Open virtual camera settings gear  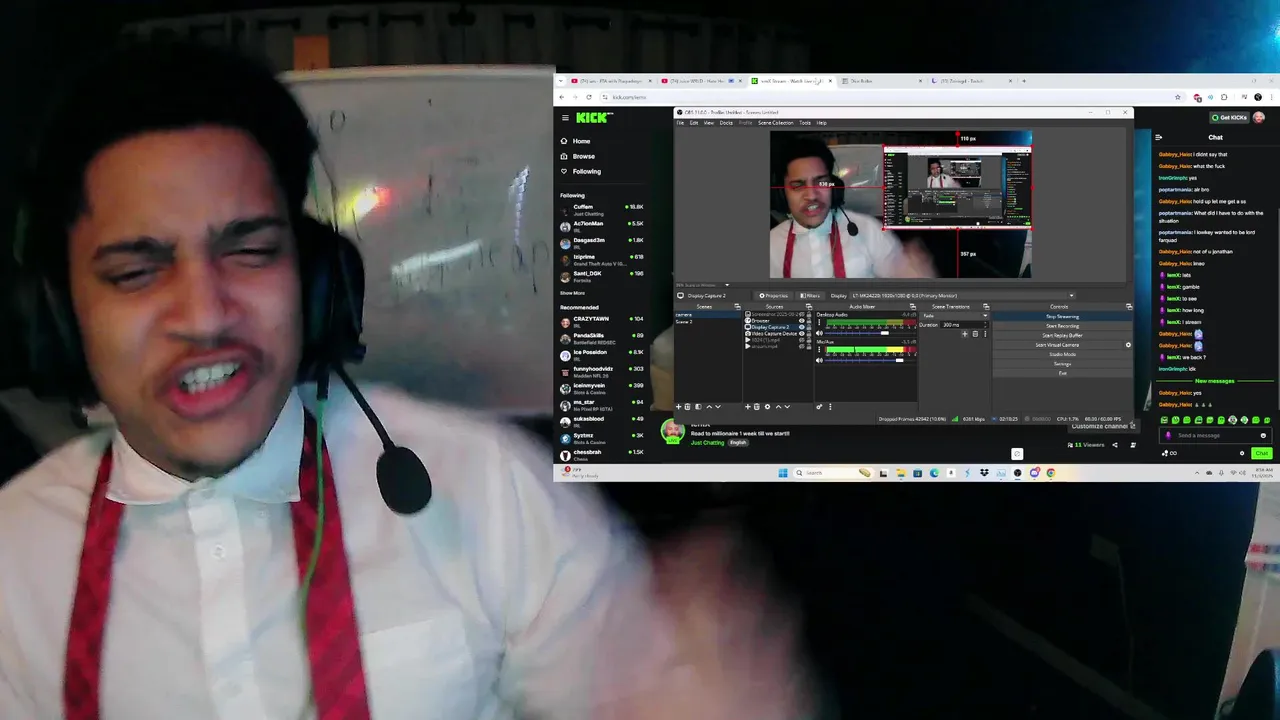(1128, 345)
